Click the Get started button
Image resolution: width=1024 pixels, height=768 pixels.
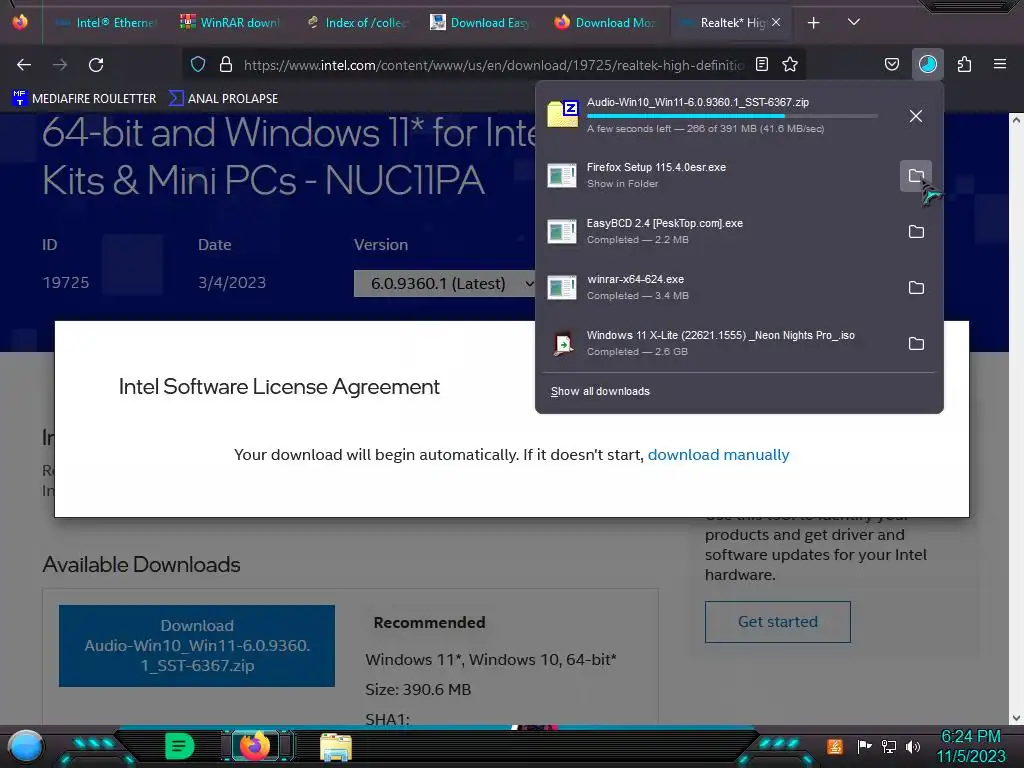pos(778,622)
